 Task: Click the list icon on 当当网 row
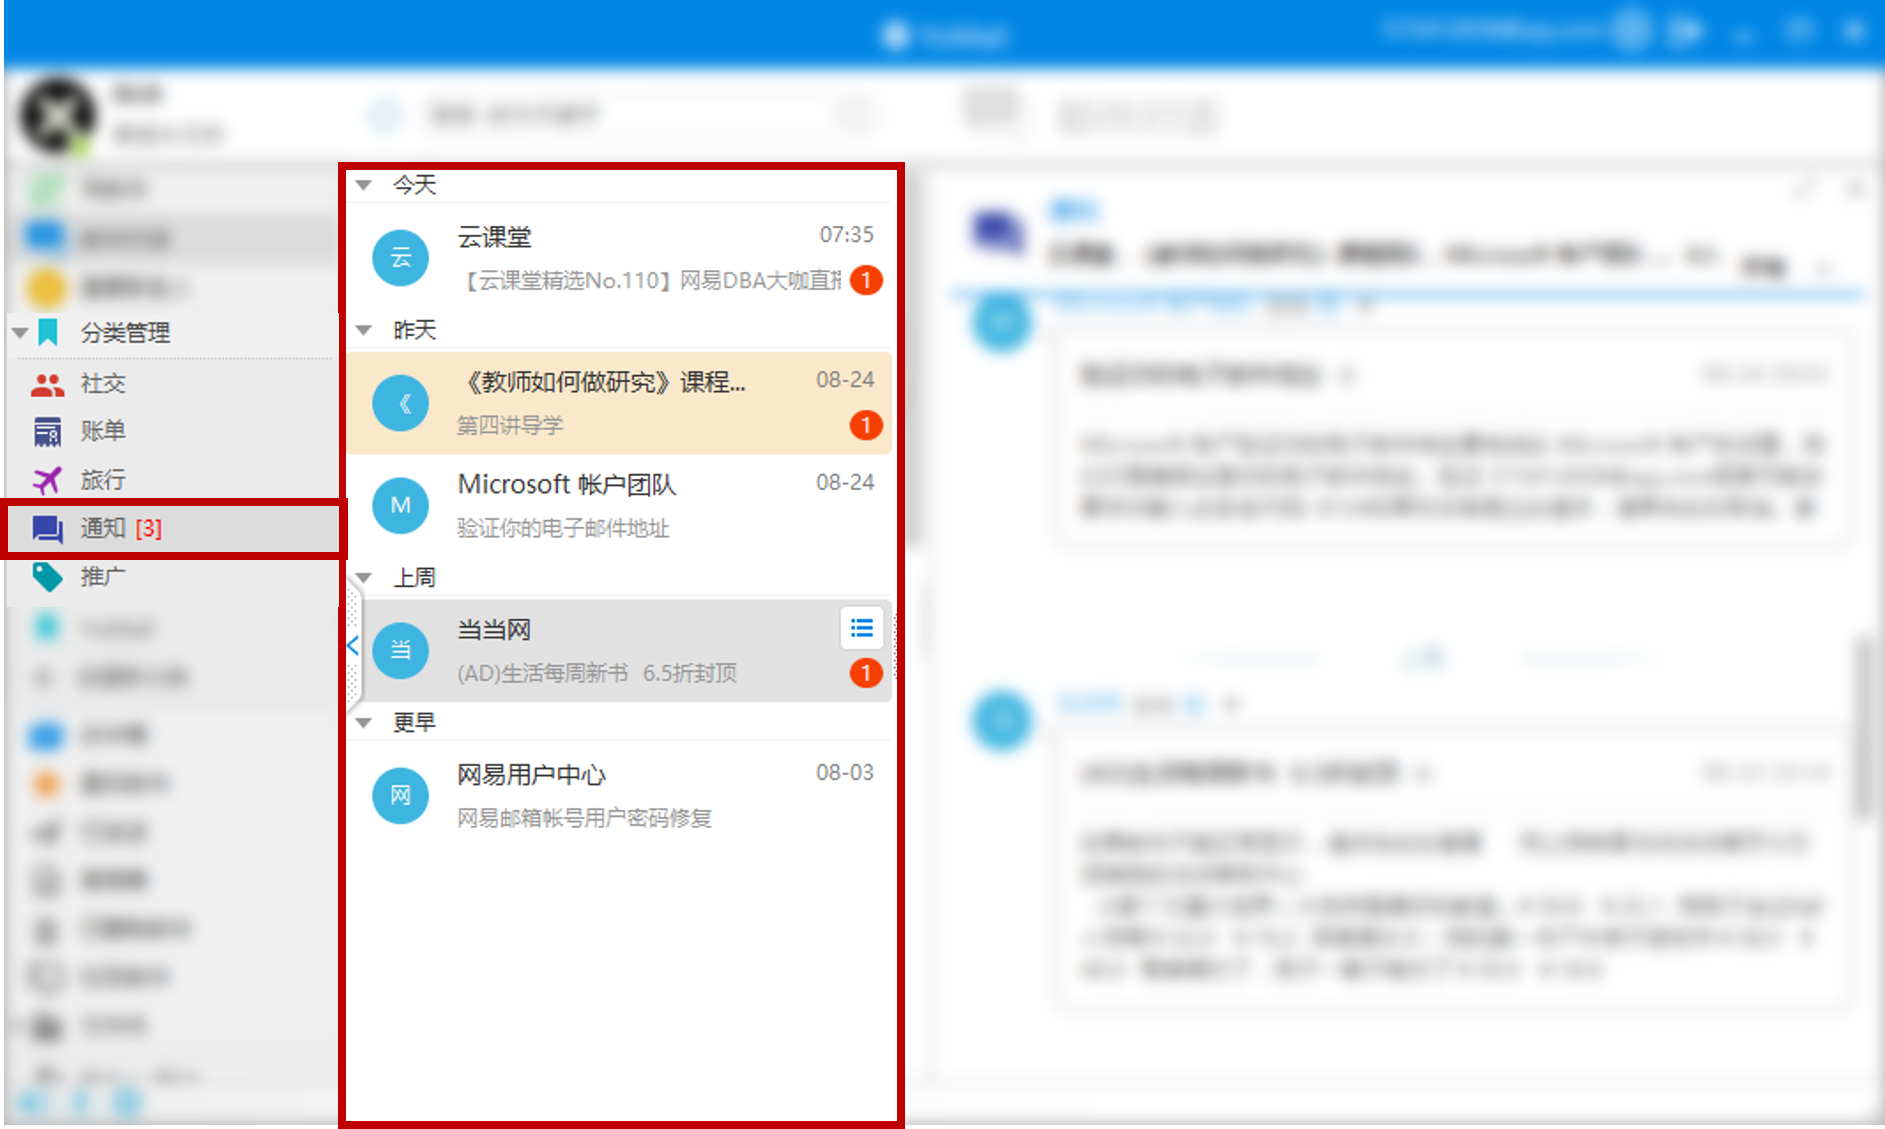(x=862, y=628)
